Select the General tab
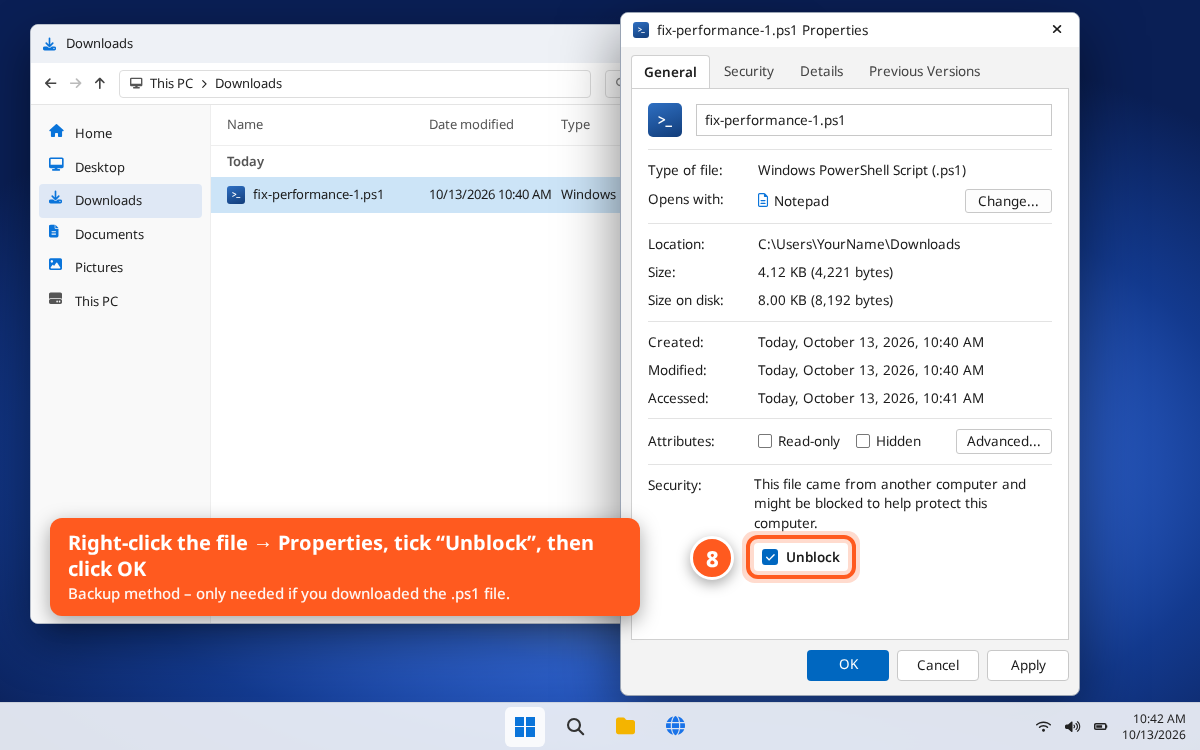This screenshot has width=1200, height=750. click(x=670, y=72)
